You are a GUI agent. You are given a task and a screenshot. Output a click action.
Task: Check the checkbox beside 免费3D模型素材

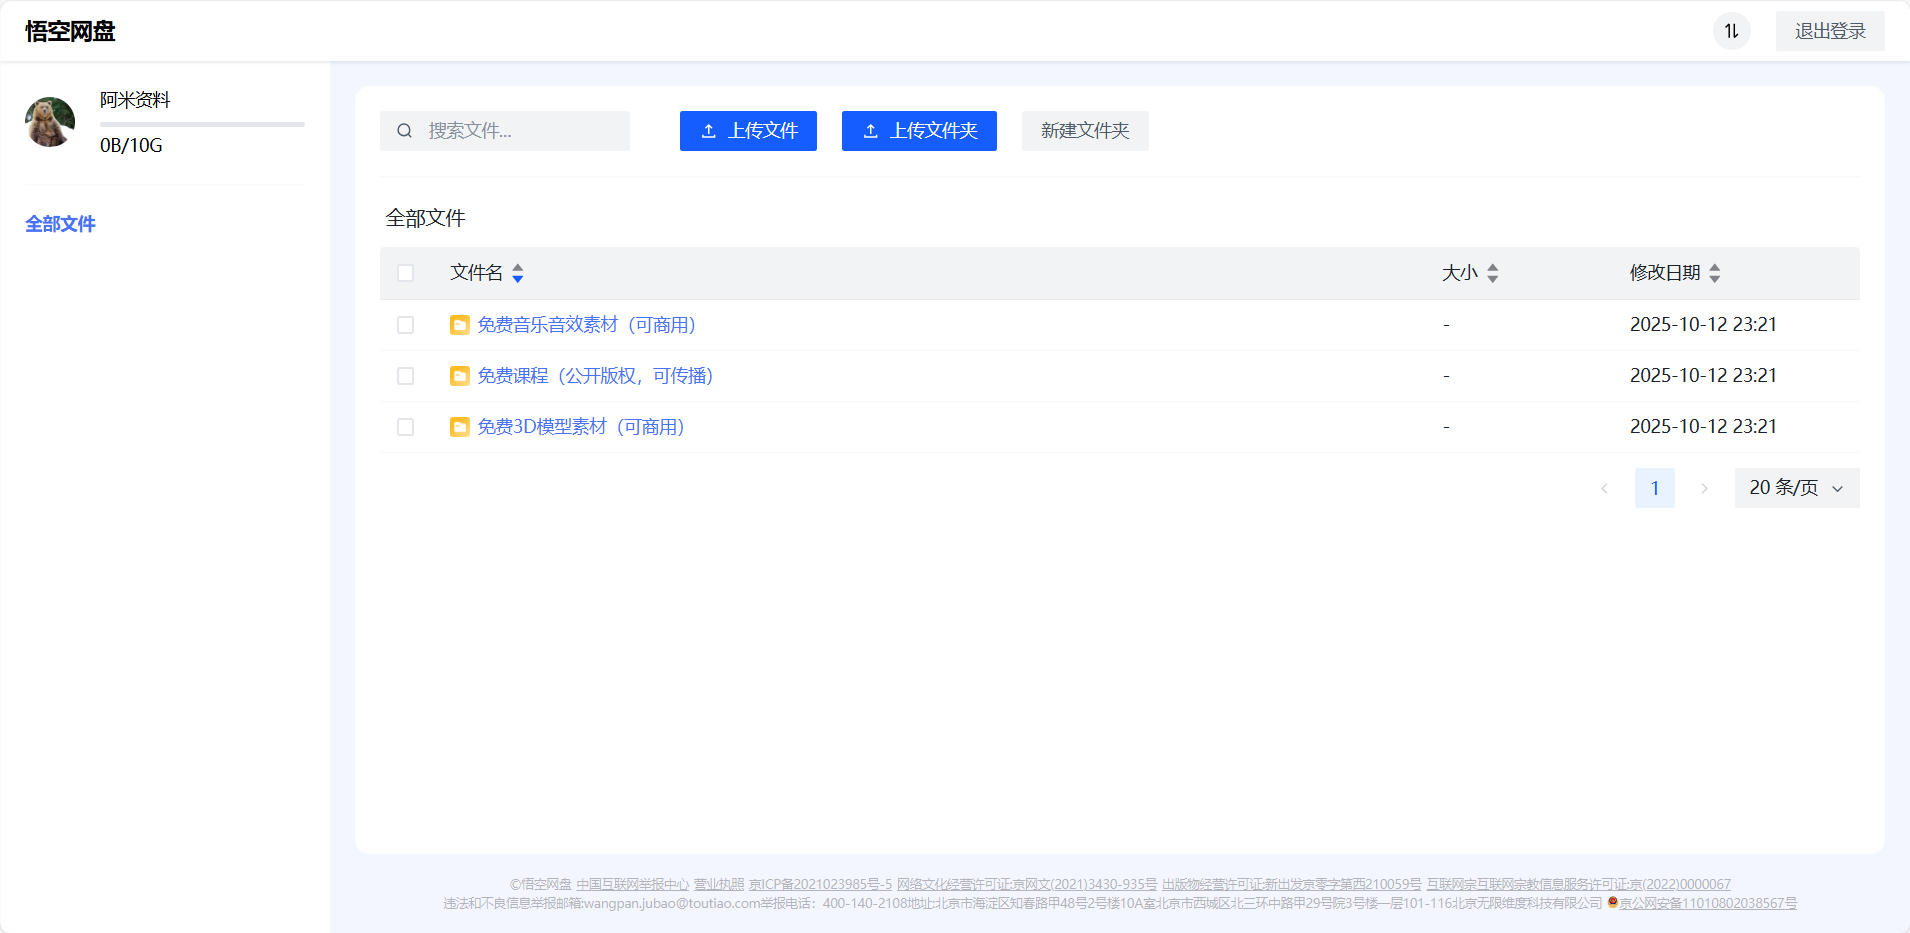(x=405, y=426)
